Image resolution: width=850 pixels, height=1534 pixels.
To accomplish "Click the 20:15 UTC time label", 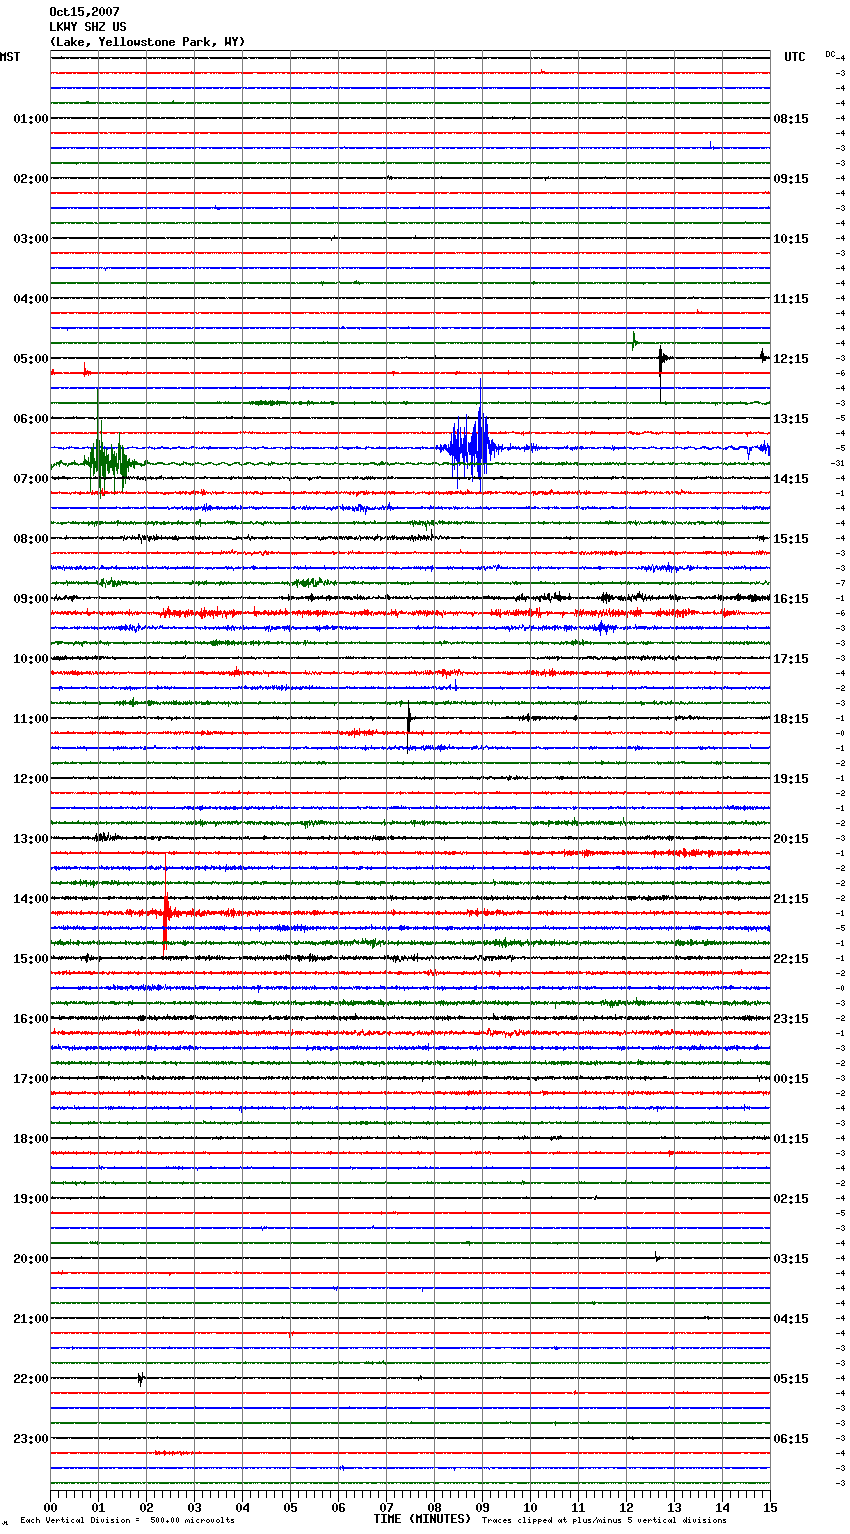I will (x=791, y=839).
